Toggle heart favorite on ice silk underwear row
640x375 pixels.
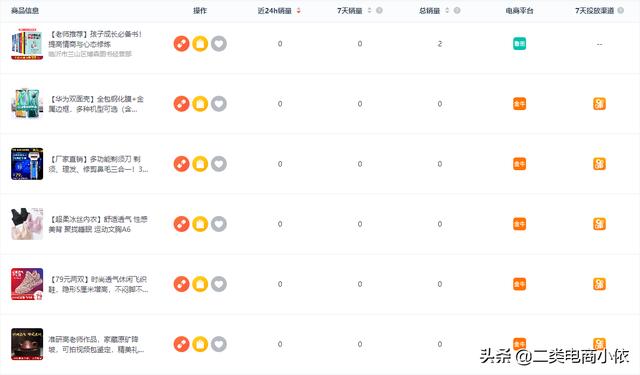219,224
